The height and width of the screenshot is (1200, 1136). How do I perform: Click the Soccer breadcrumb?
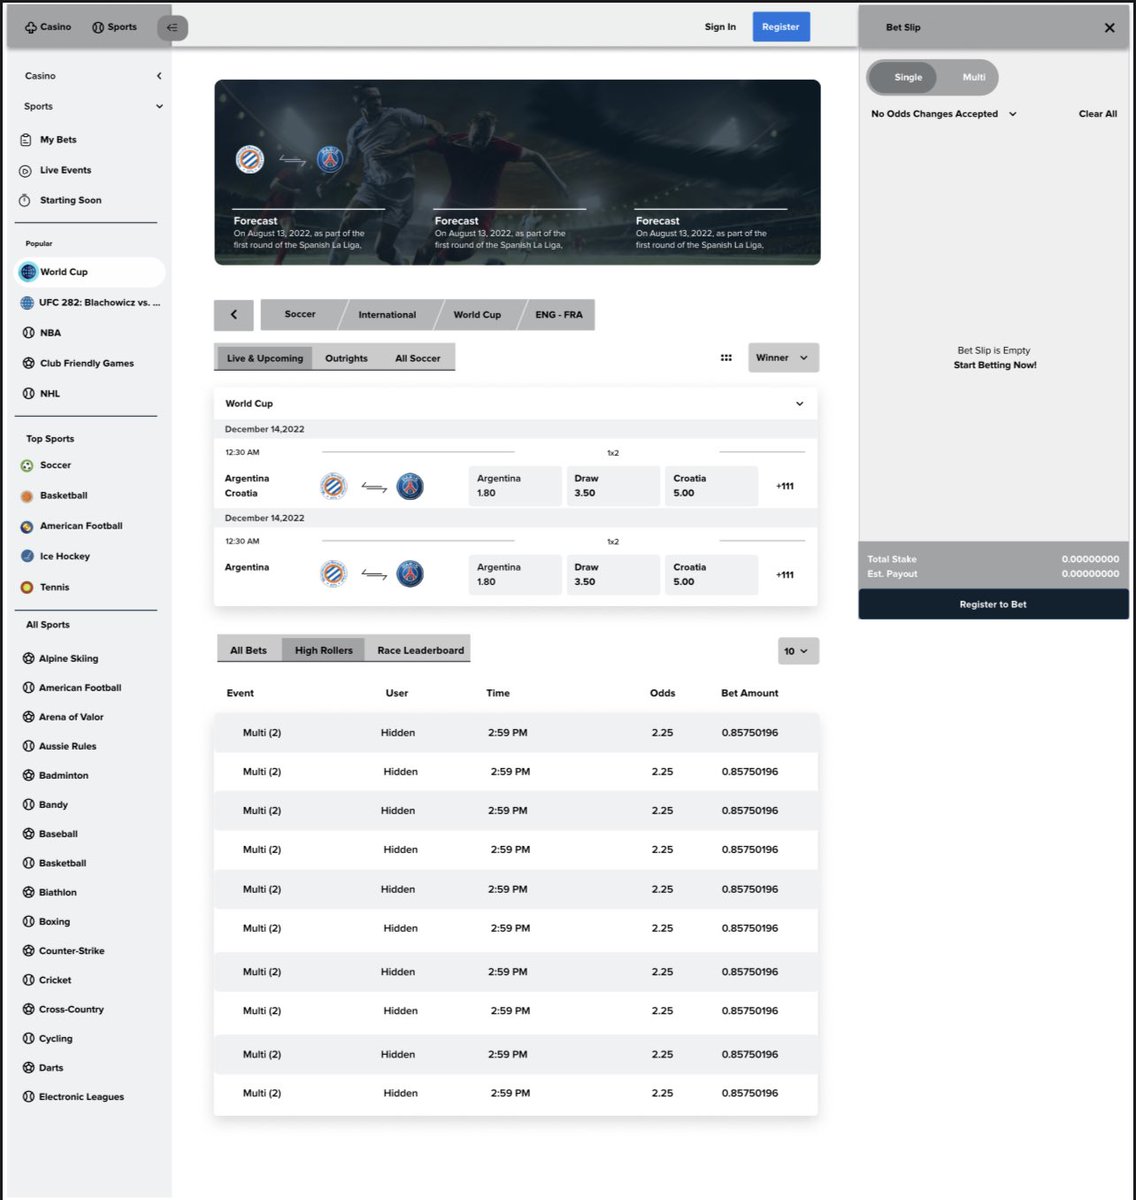(x=300, y=314)
